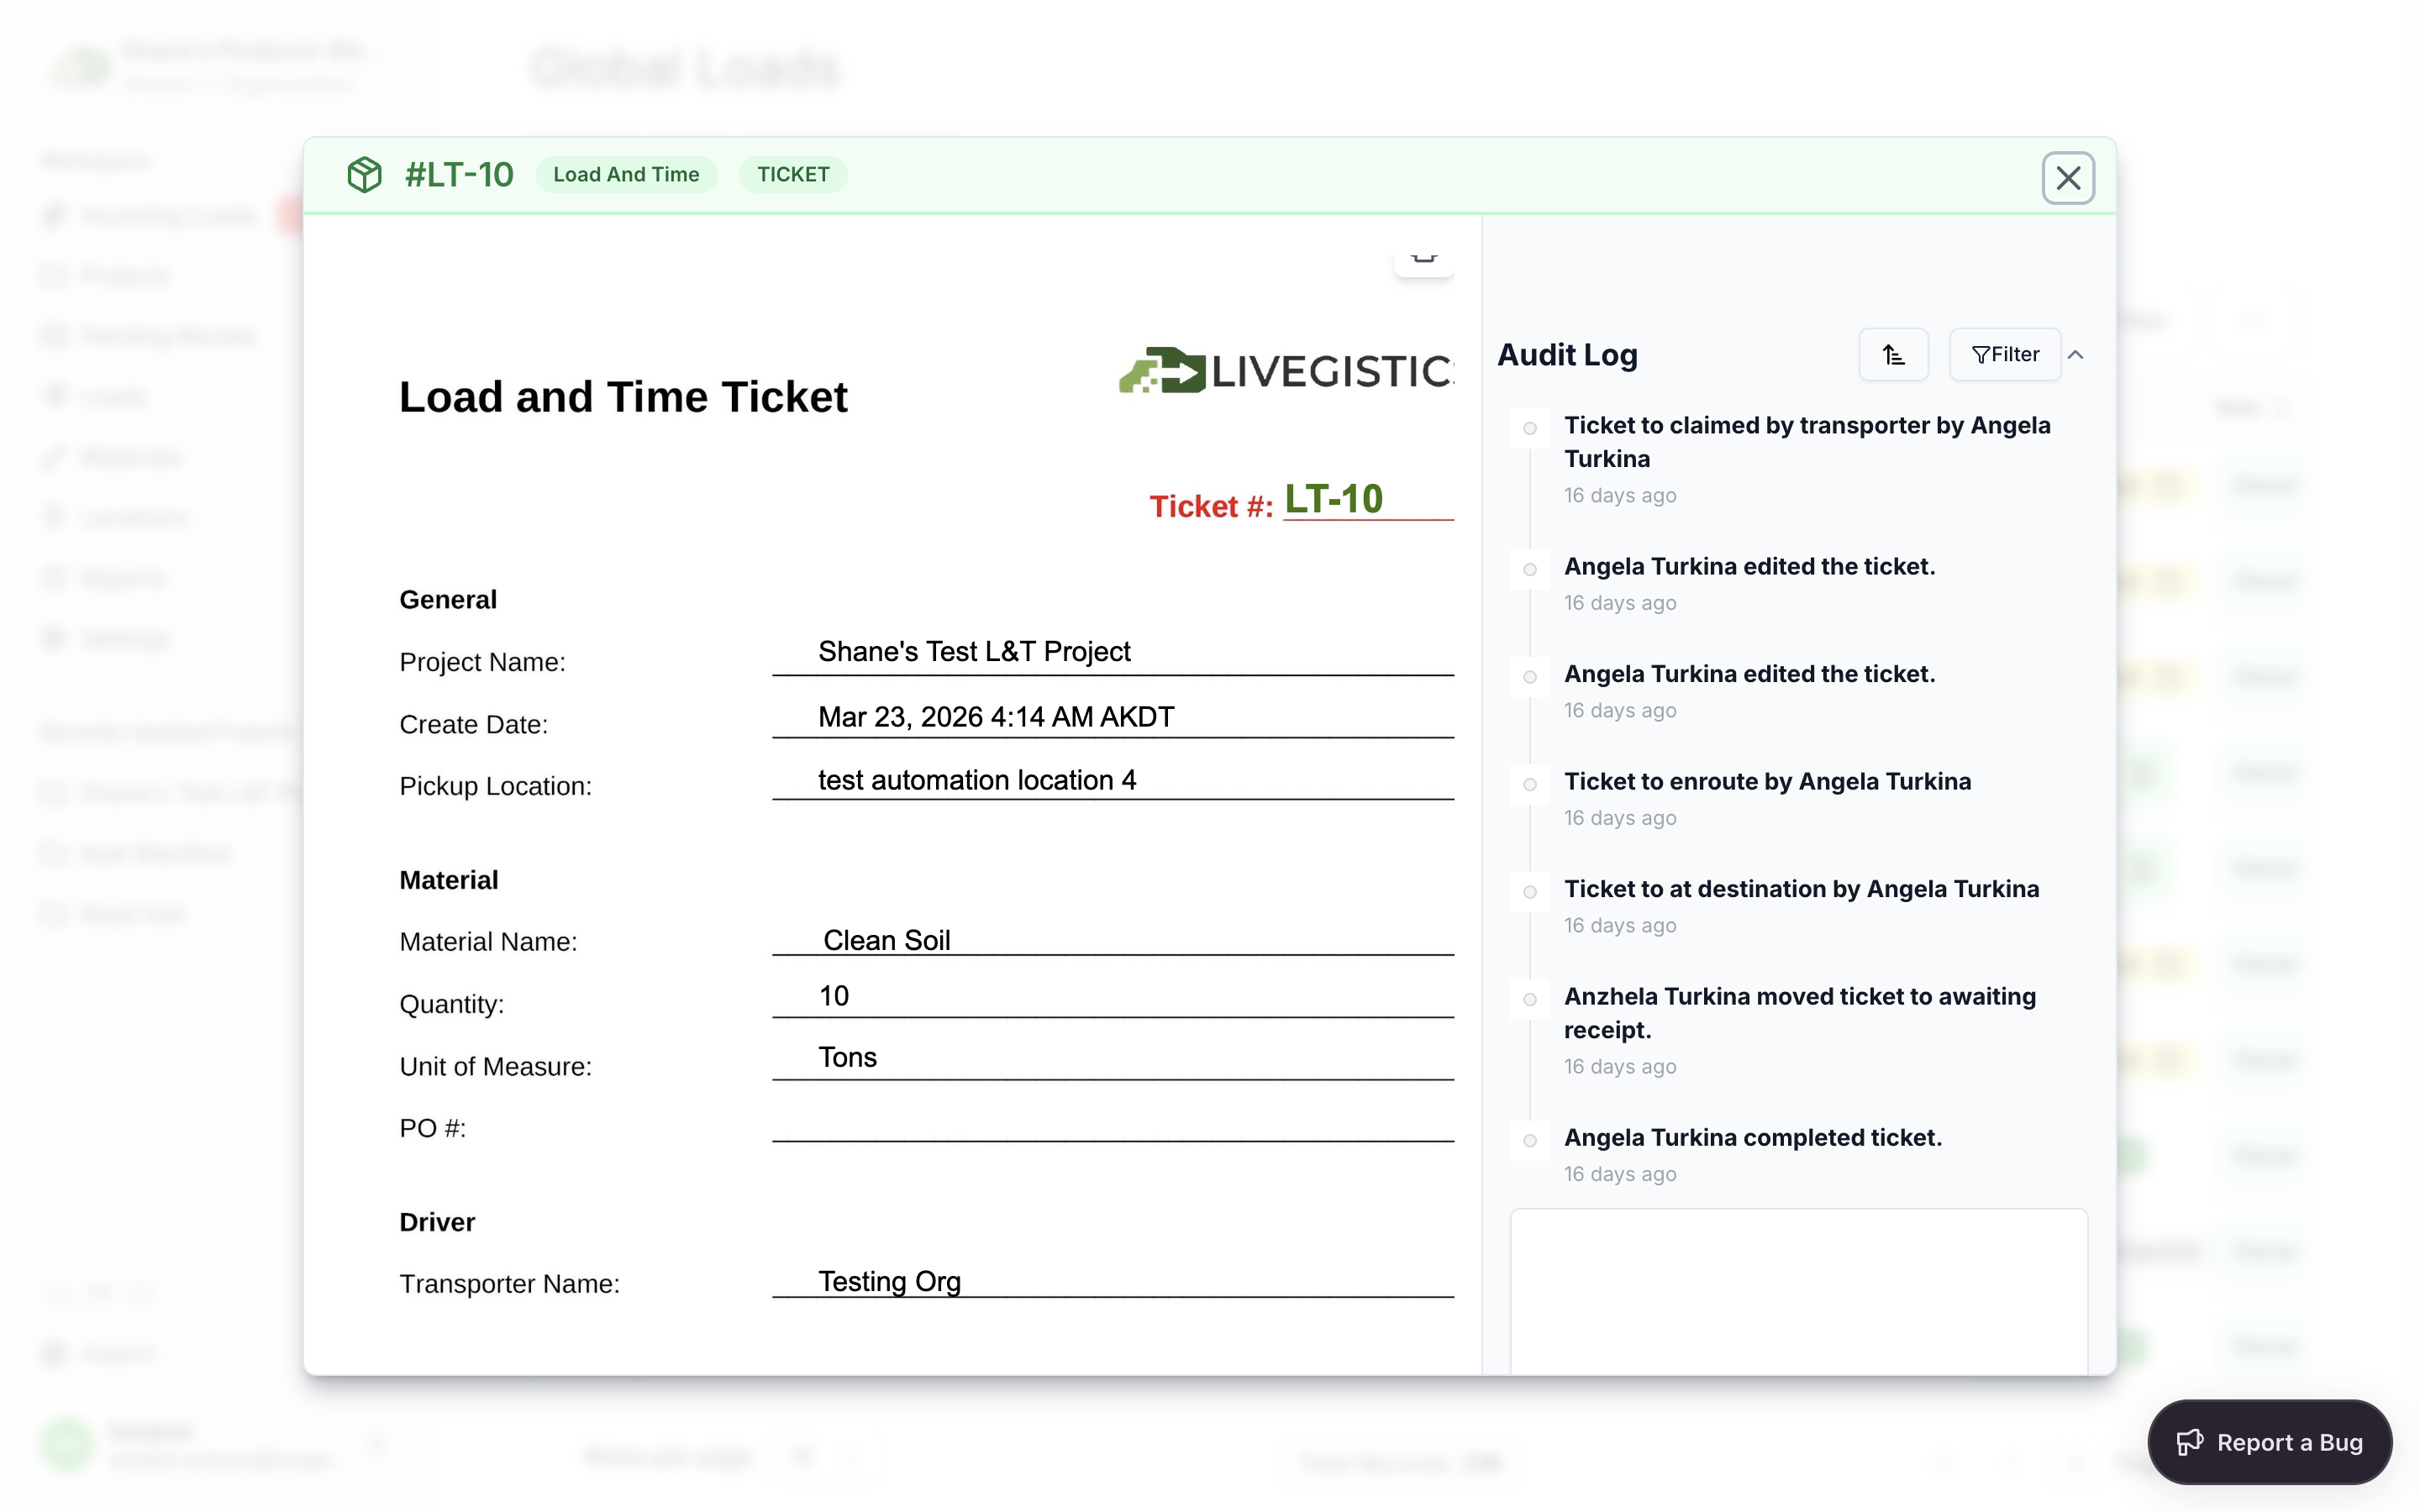Click the Load And Time badge

click(x=626, y=174)
